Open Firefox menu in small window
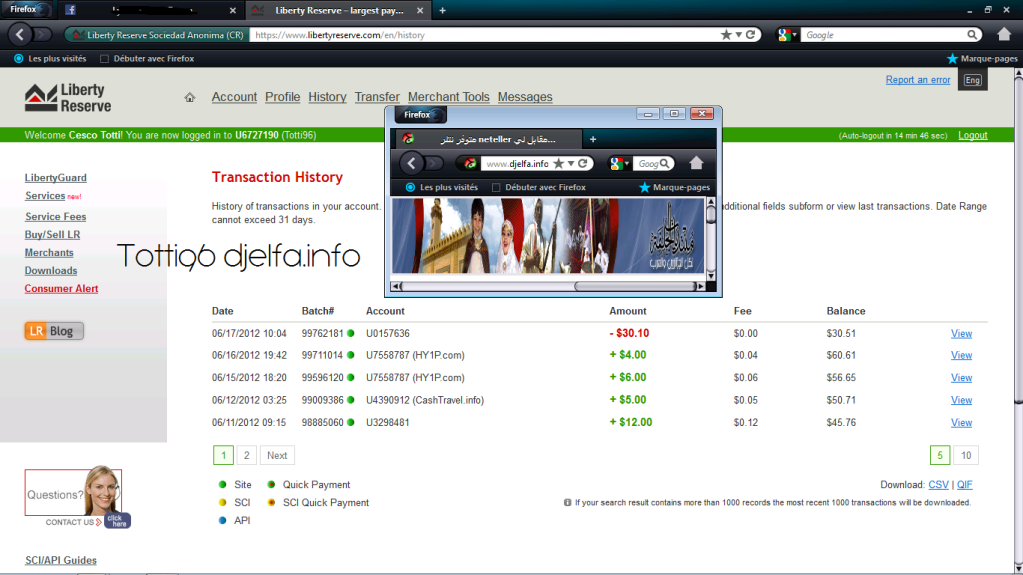 coord(420,115)
